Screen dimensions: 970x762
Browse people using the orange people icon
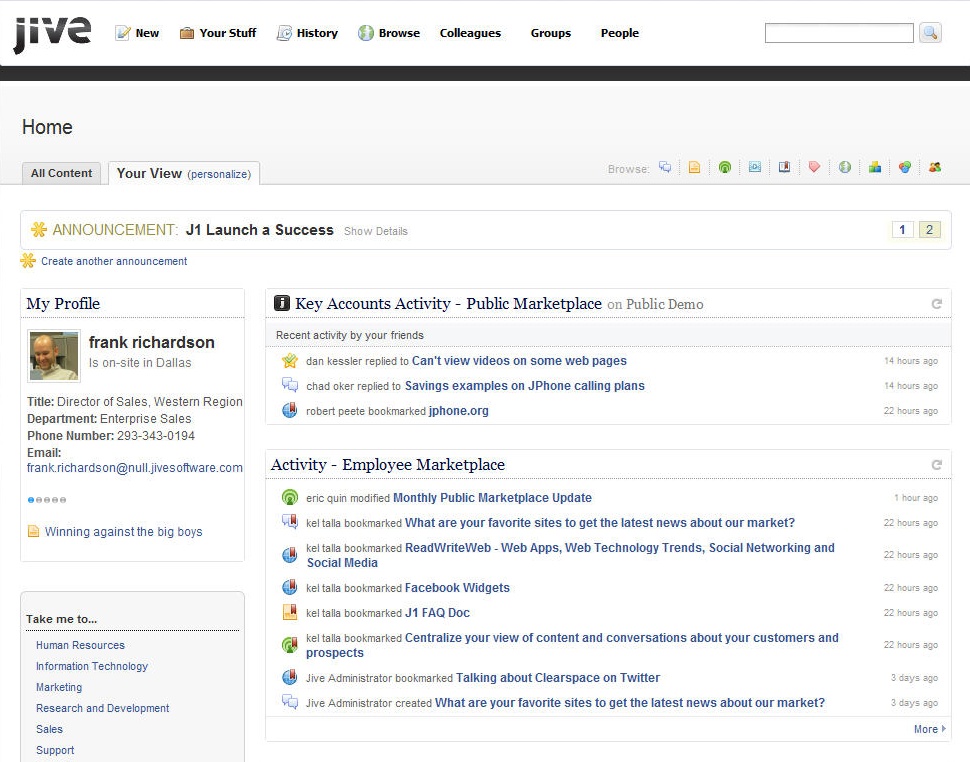(934, 168)
